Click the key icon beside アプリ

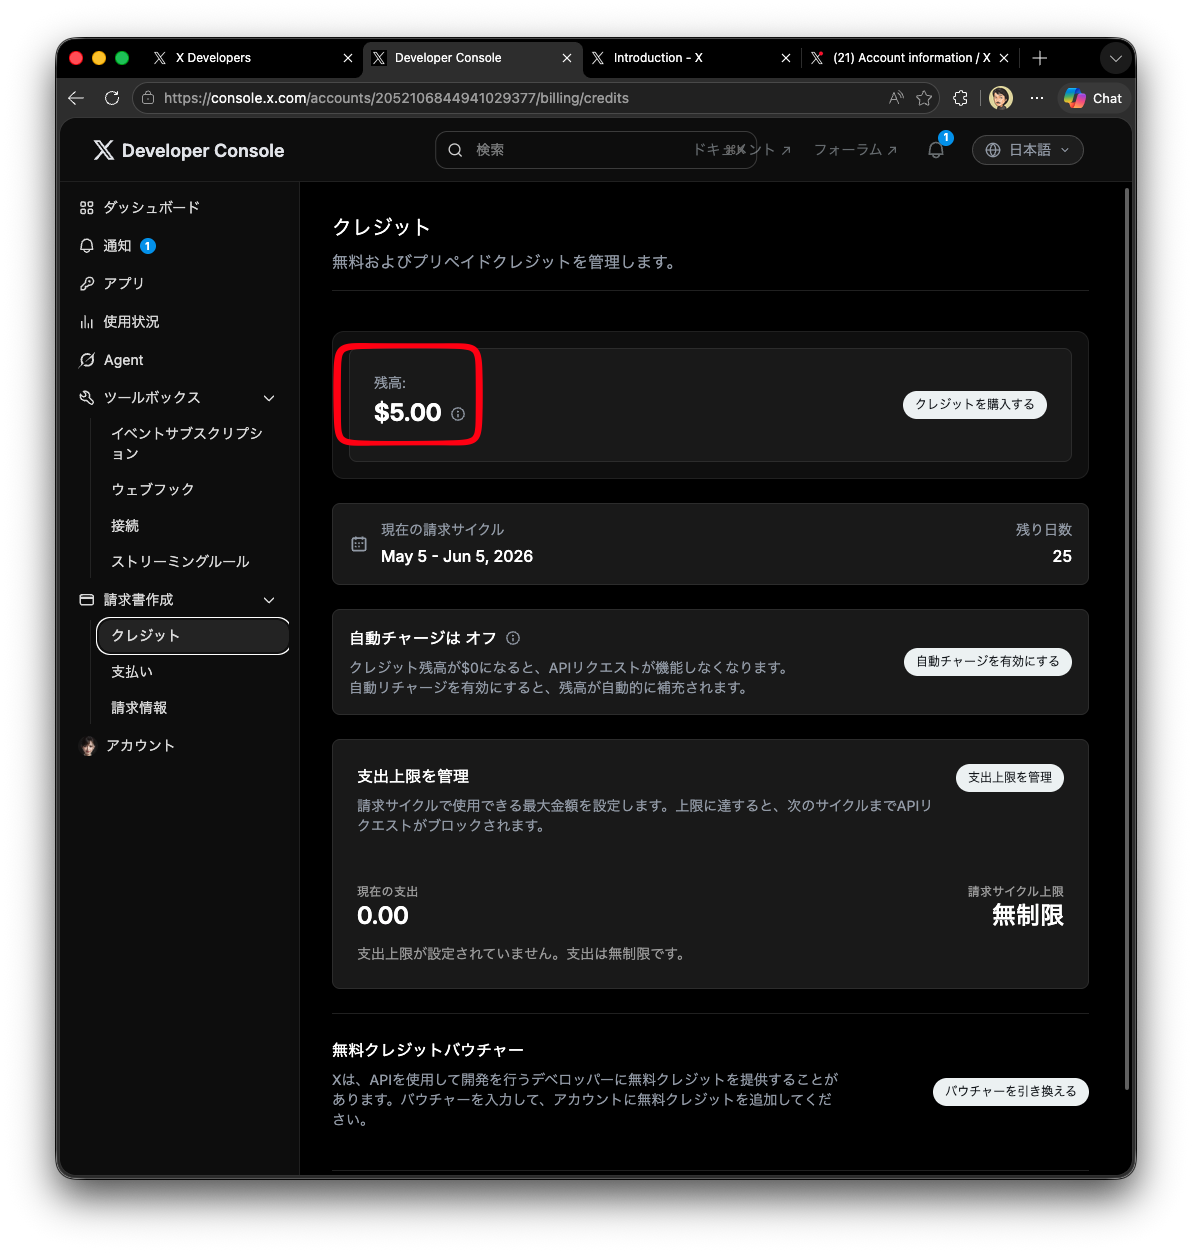point(87,284)
